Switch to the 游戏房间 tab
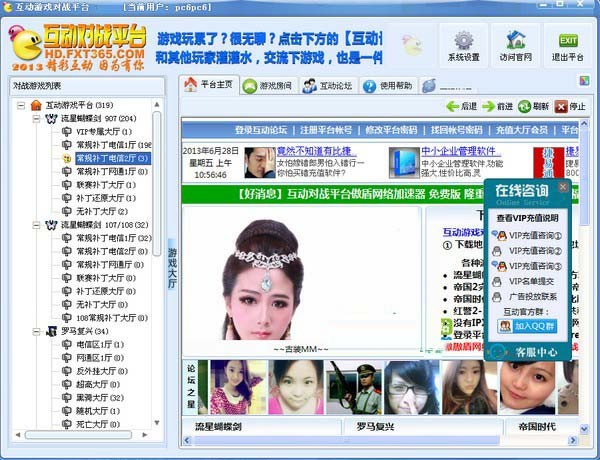This screenshot has height=460, width=600. coord(268,86)
